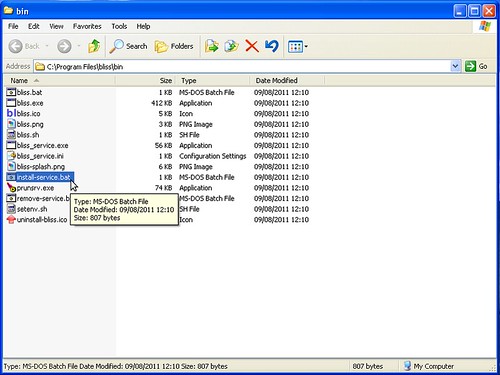Click the folder icon in address bar
Viewport: 500px width, 375px height.
pos(40,67)
